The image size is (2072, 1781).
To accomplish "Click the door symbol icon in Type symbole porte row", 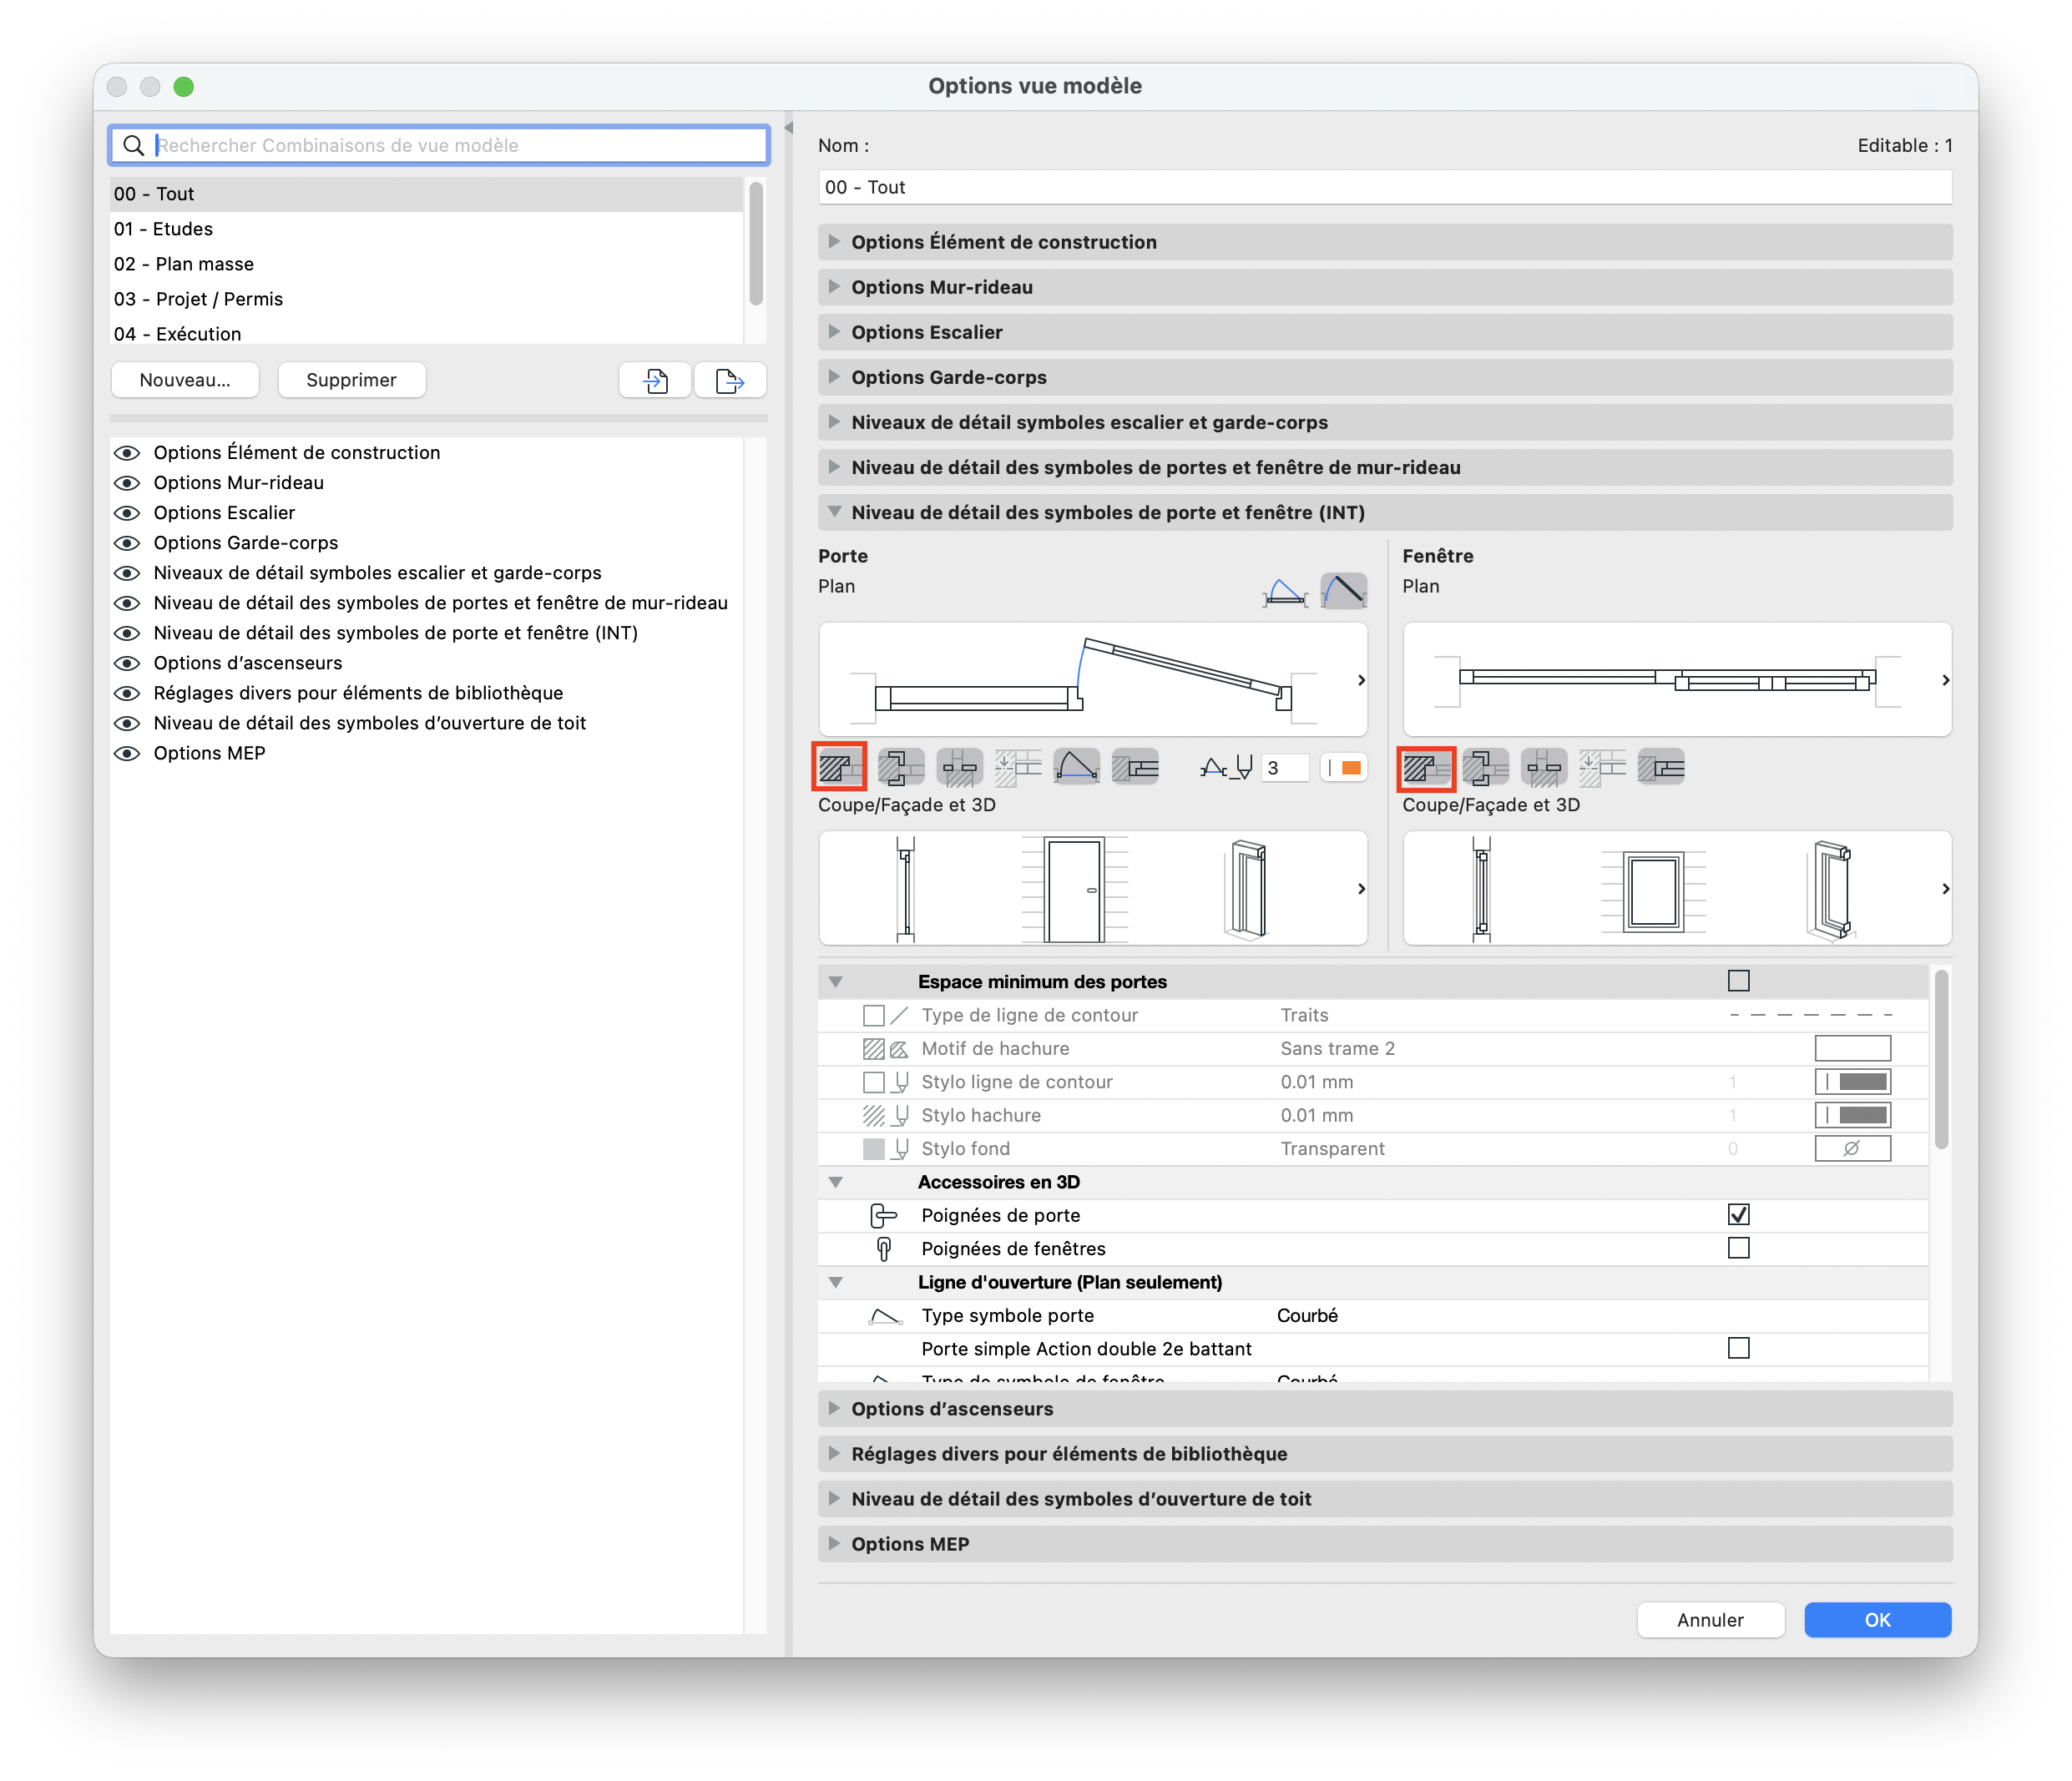I will 885,1316.
